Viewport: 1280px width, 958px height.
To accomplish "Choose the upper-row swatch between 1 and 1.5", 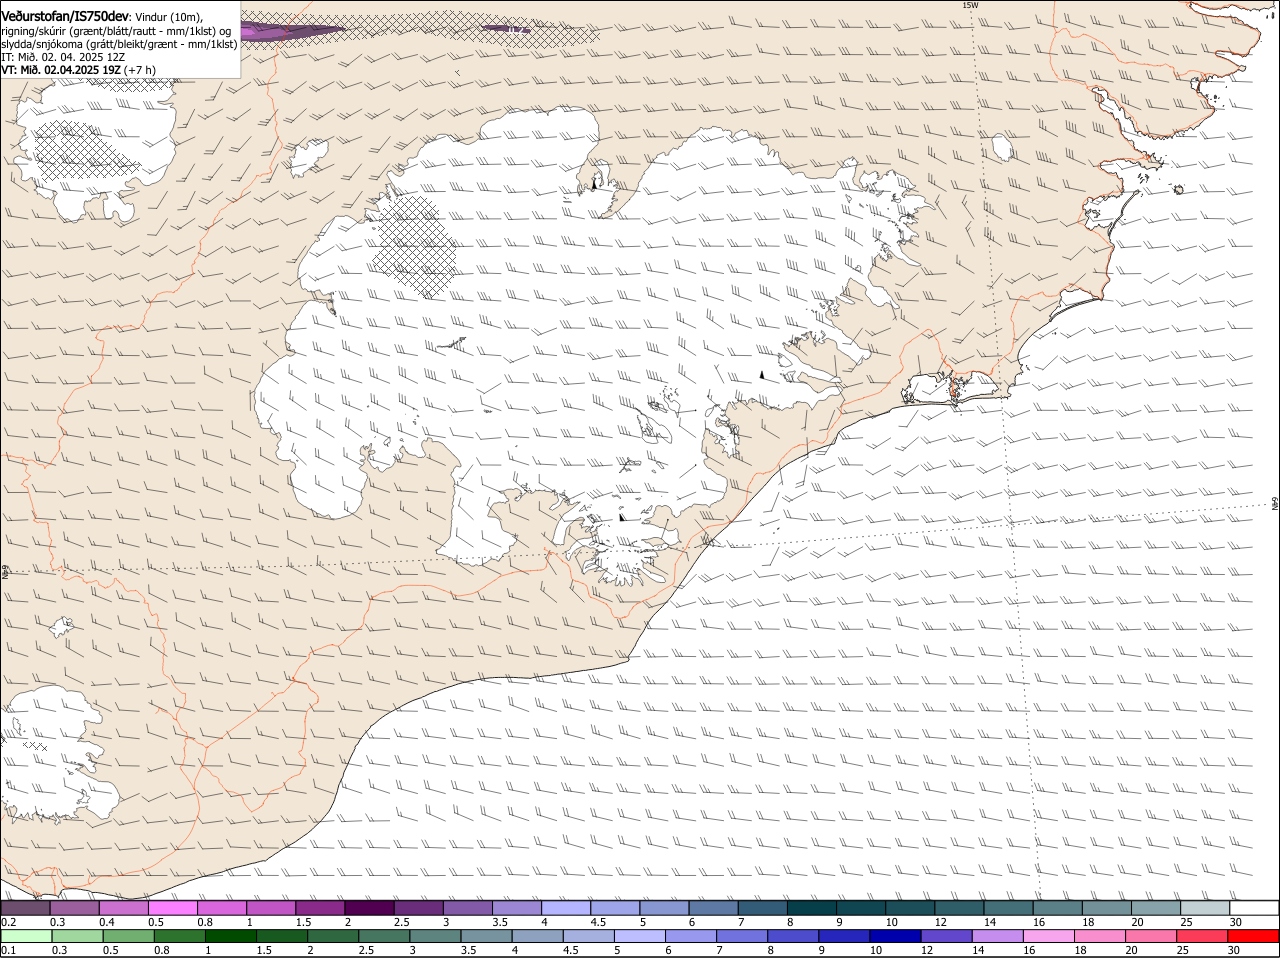I will point(270,908).
